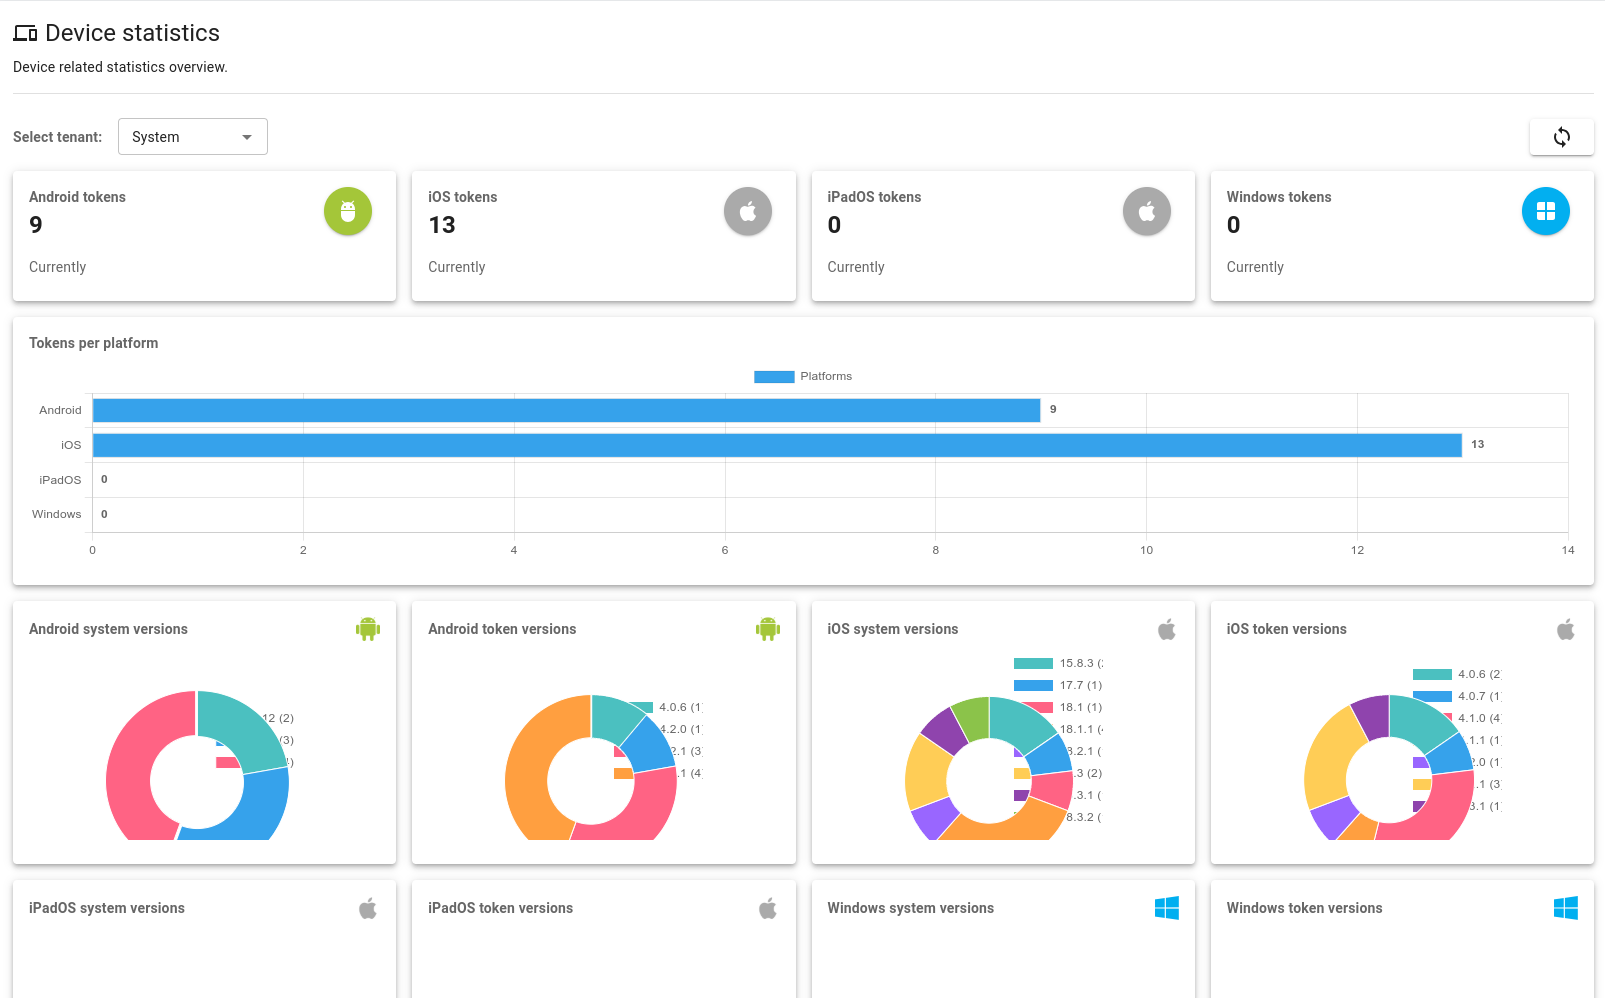
Task: Click the blue Windows tokens icon
Action: (1545, 212)
